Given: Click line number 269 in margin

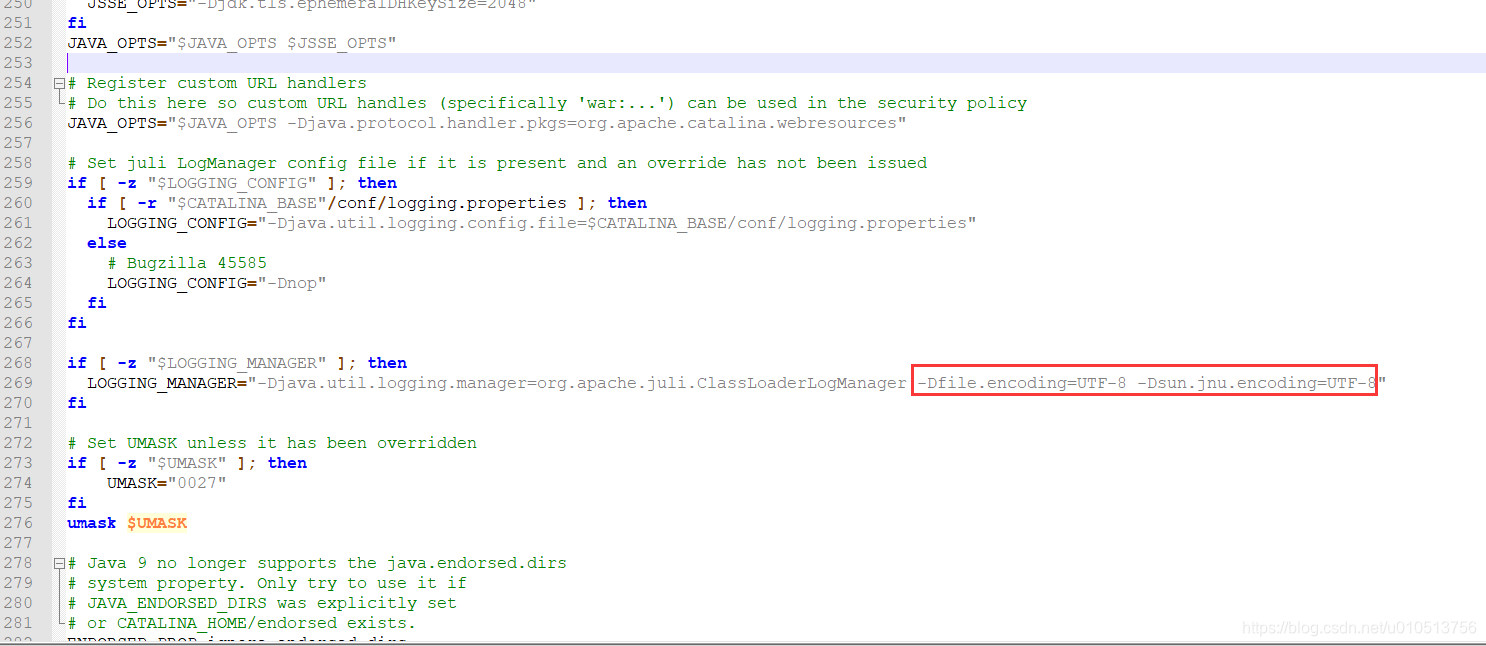Looking at the screenshot, I should pyautogui.click(x=18, y=383).
